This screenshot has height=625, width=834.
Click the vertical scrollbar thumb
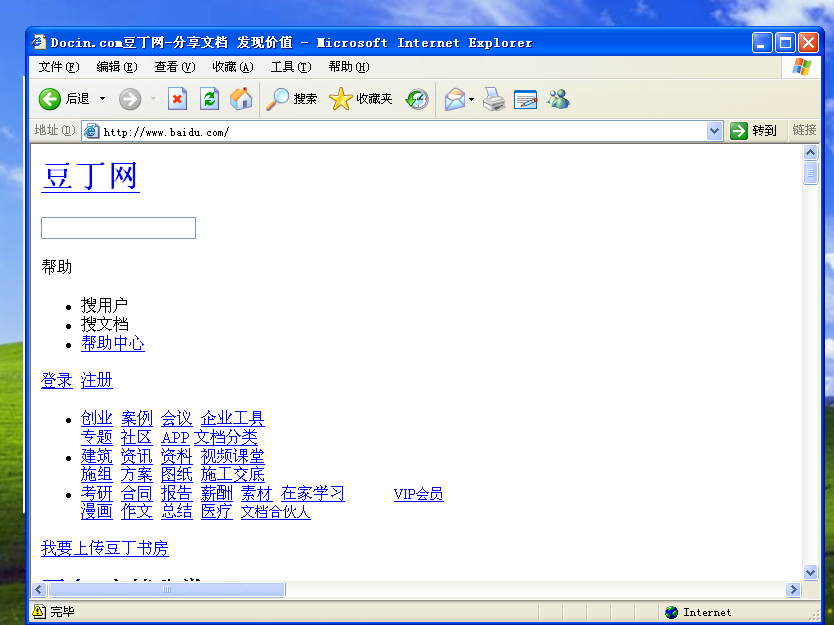pos(810,173)
